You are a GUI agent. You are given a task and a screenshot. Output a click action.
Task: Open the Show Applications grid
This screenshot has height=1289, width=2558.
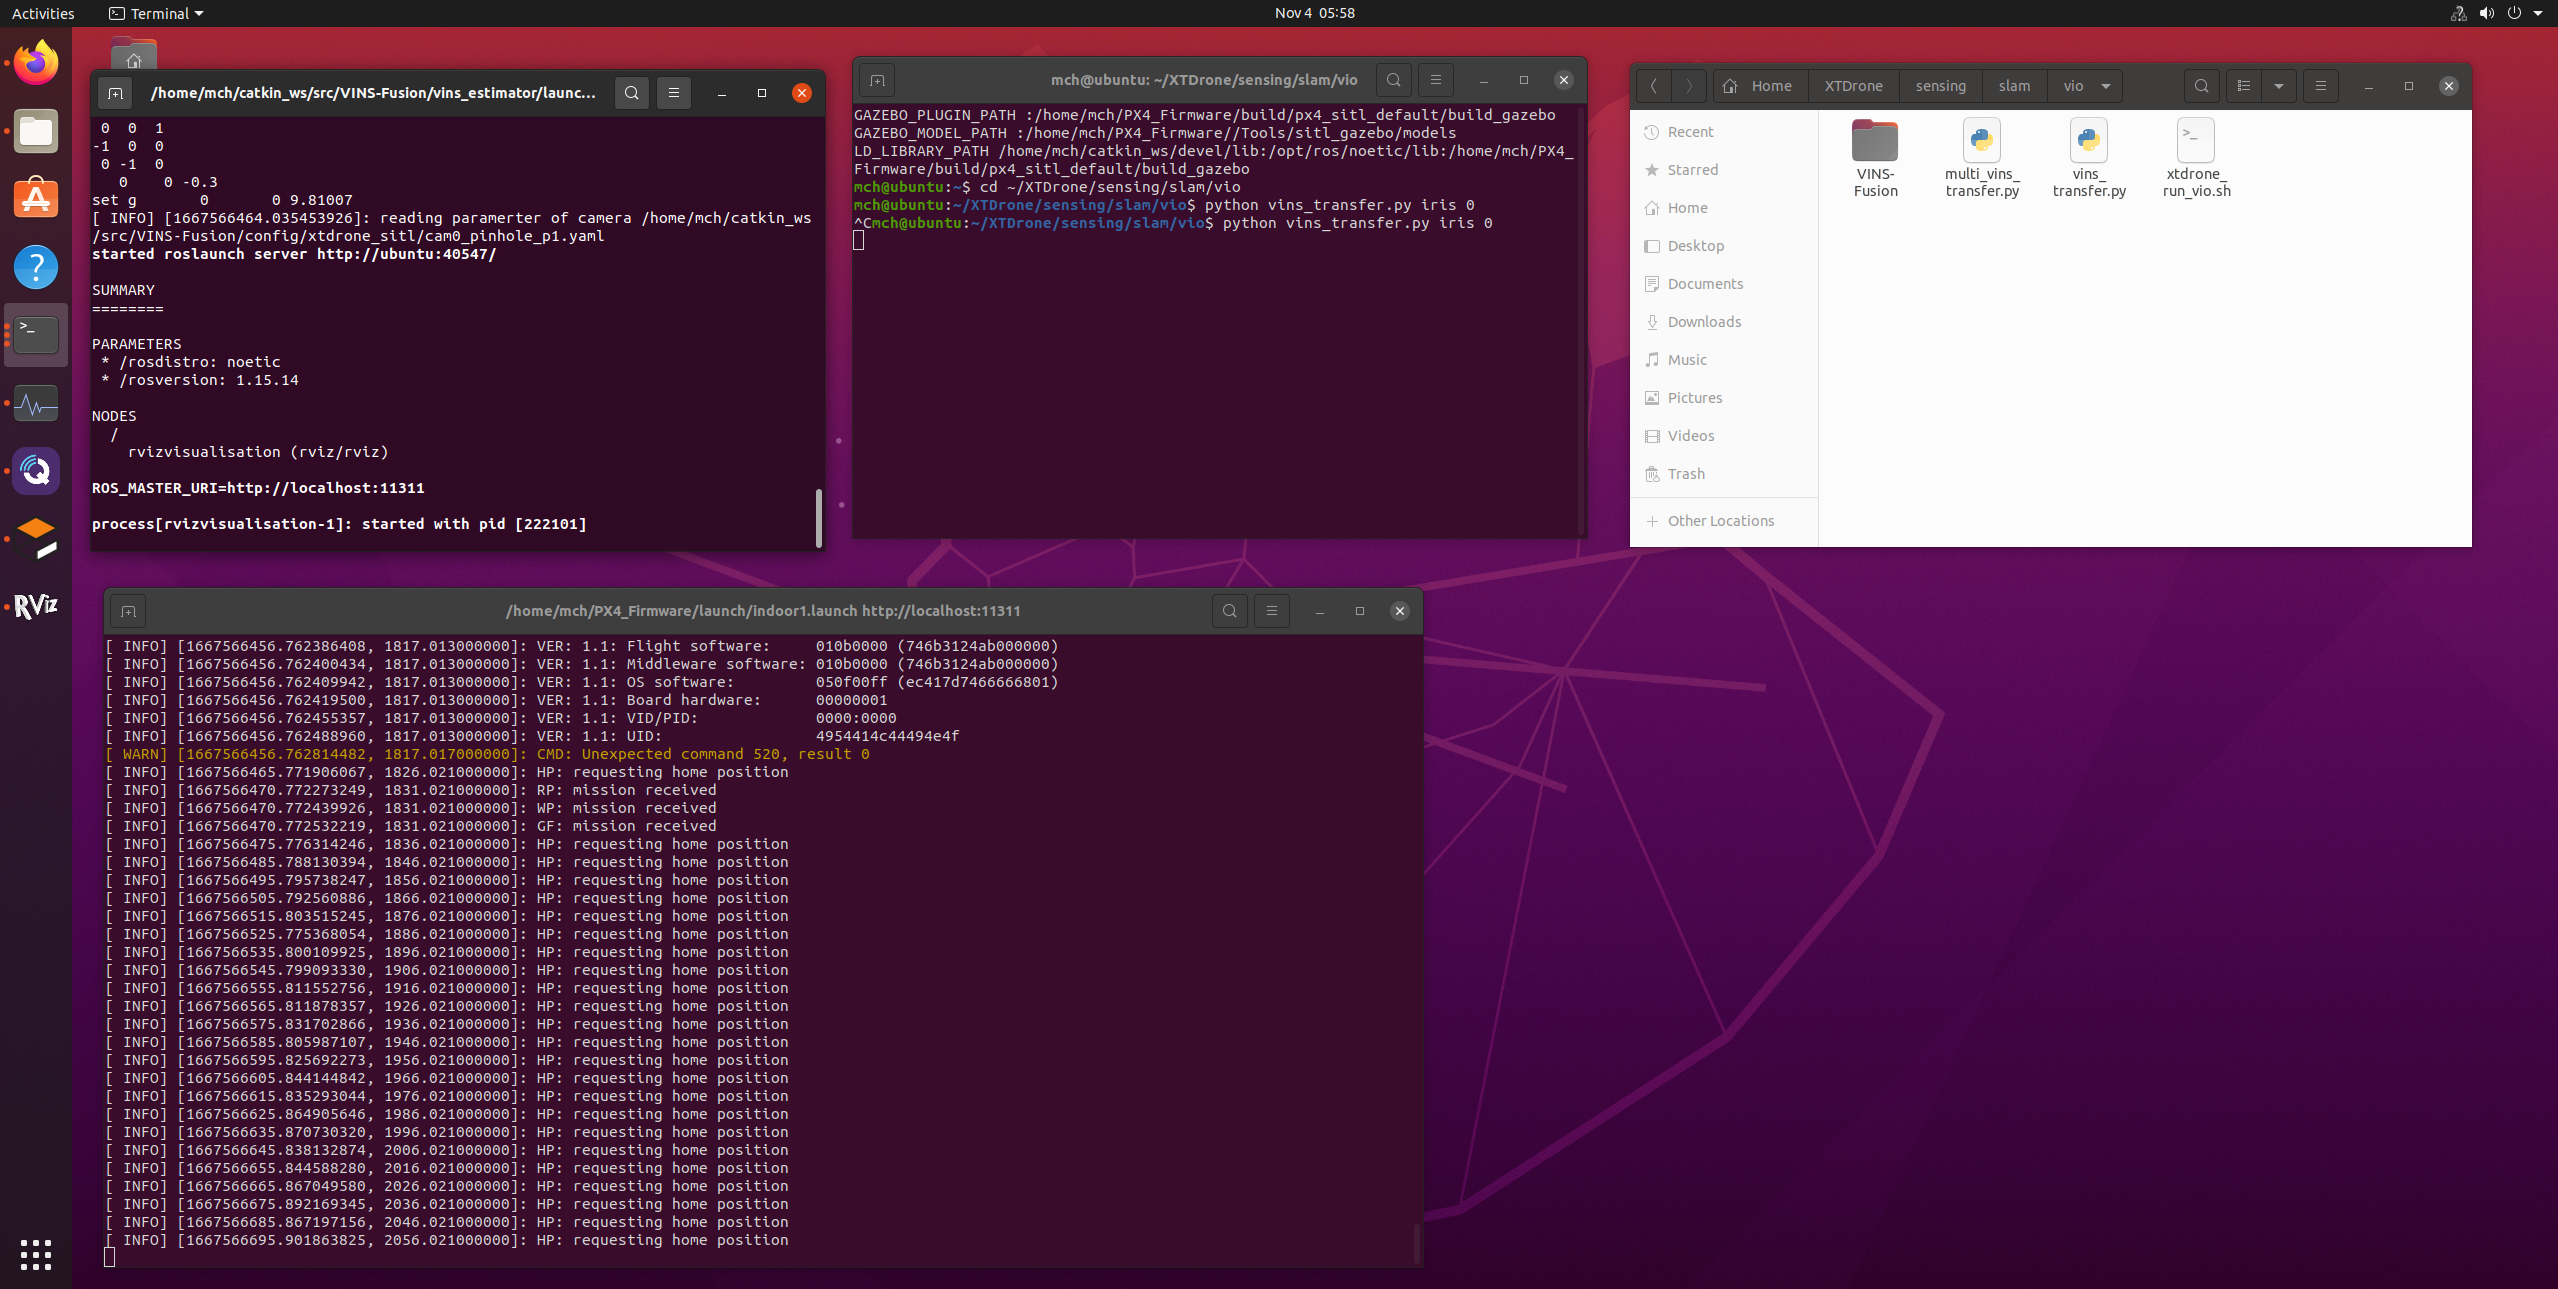point(35,1254)
